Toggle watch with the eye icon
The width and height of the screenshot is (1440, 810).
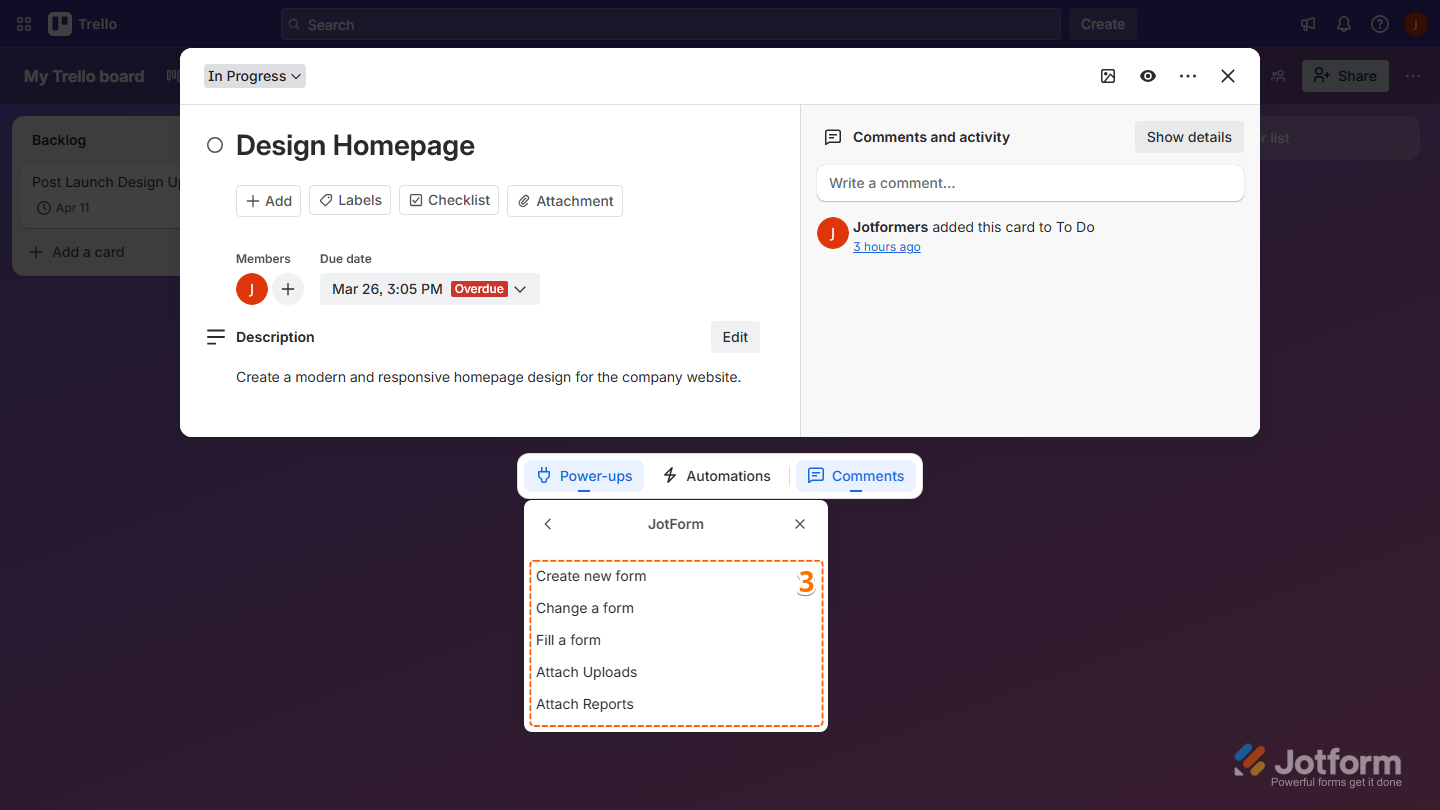point(1148,76)
